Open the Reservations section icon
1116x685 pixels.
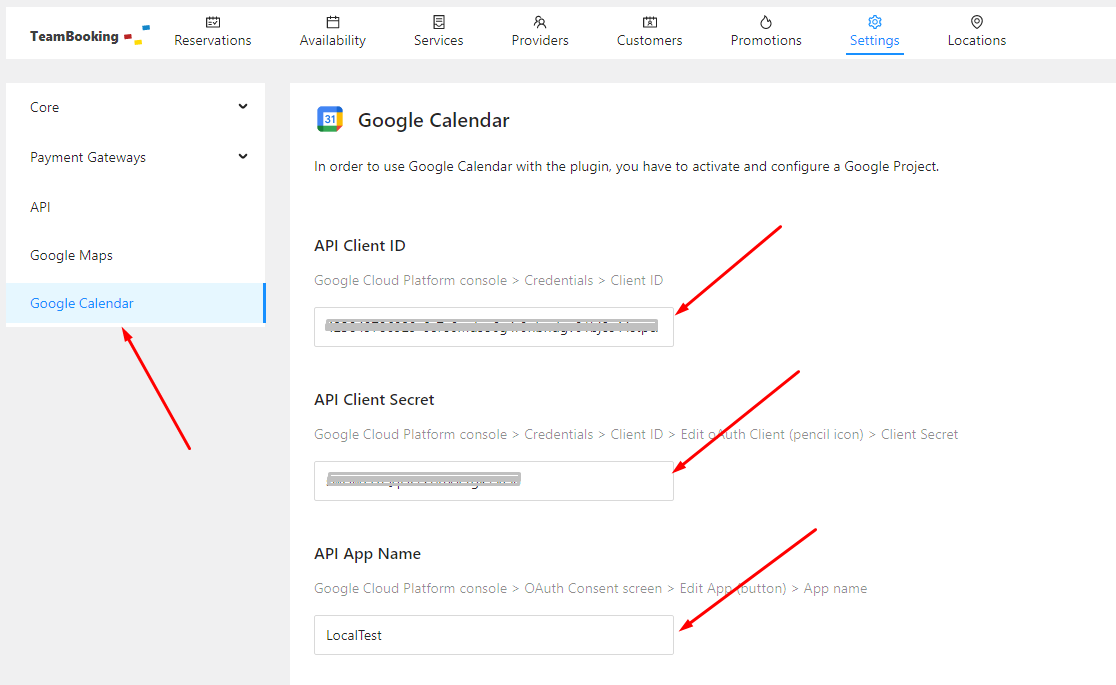[213, 20]
